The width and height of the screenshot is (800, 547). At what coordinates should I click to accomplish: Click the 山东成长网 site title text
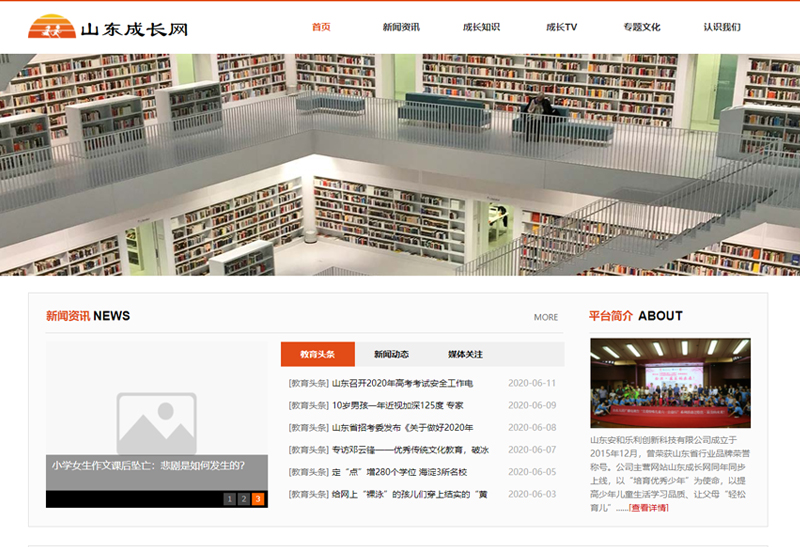pyautogui.click(x=134, y=29)
